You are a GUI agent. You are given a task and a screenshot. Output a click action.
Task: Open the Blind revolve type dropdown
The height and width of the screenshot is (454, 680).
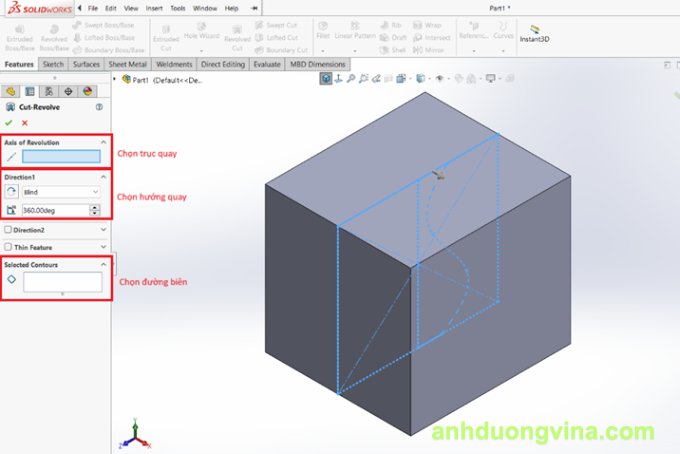[61, 191]
